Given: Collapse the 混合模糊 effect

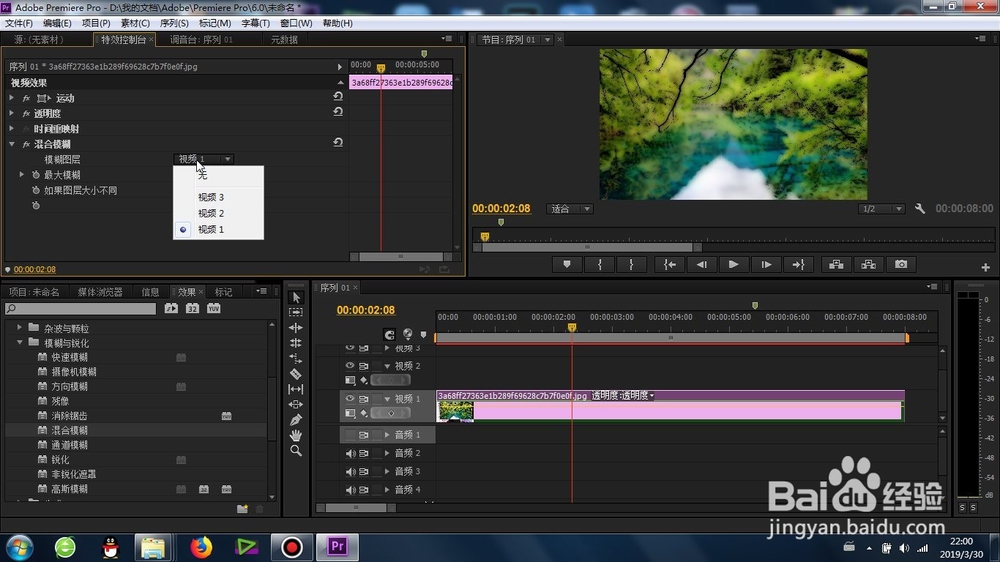Looking at the screenshot, I should (11, 144).
